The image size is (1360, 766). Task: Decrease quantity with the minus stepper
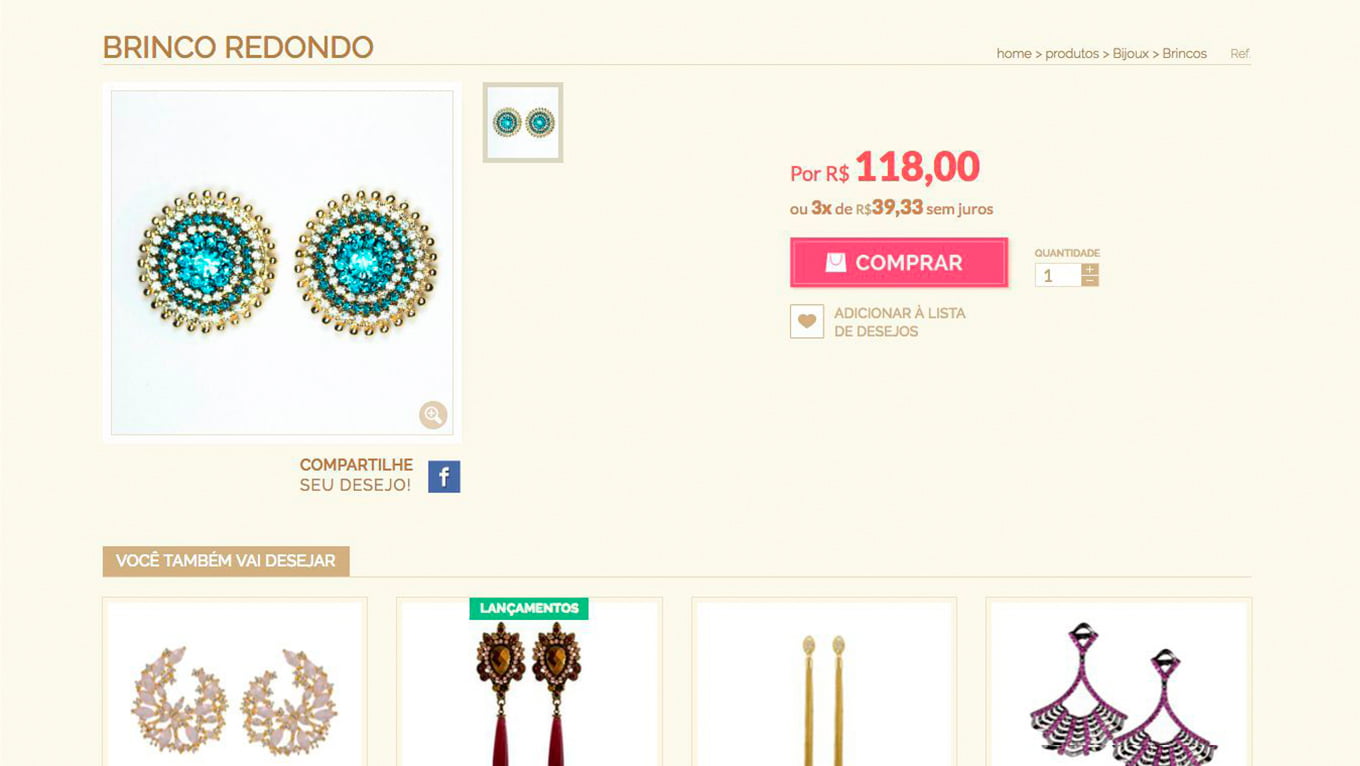[1090, 281]
